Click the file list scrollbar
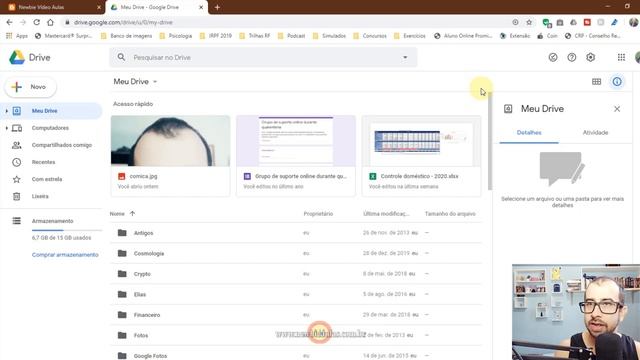Viewport: 640px width, 360px height. (x=490, y=141)
